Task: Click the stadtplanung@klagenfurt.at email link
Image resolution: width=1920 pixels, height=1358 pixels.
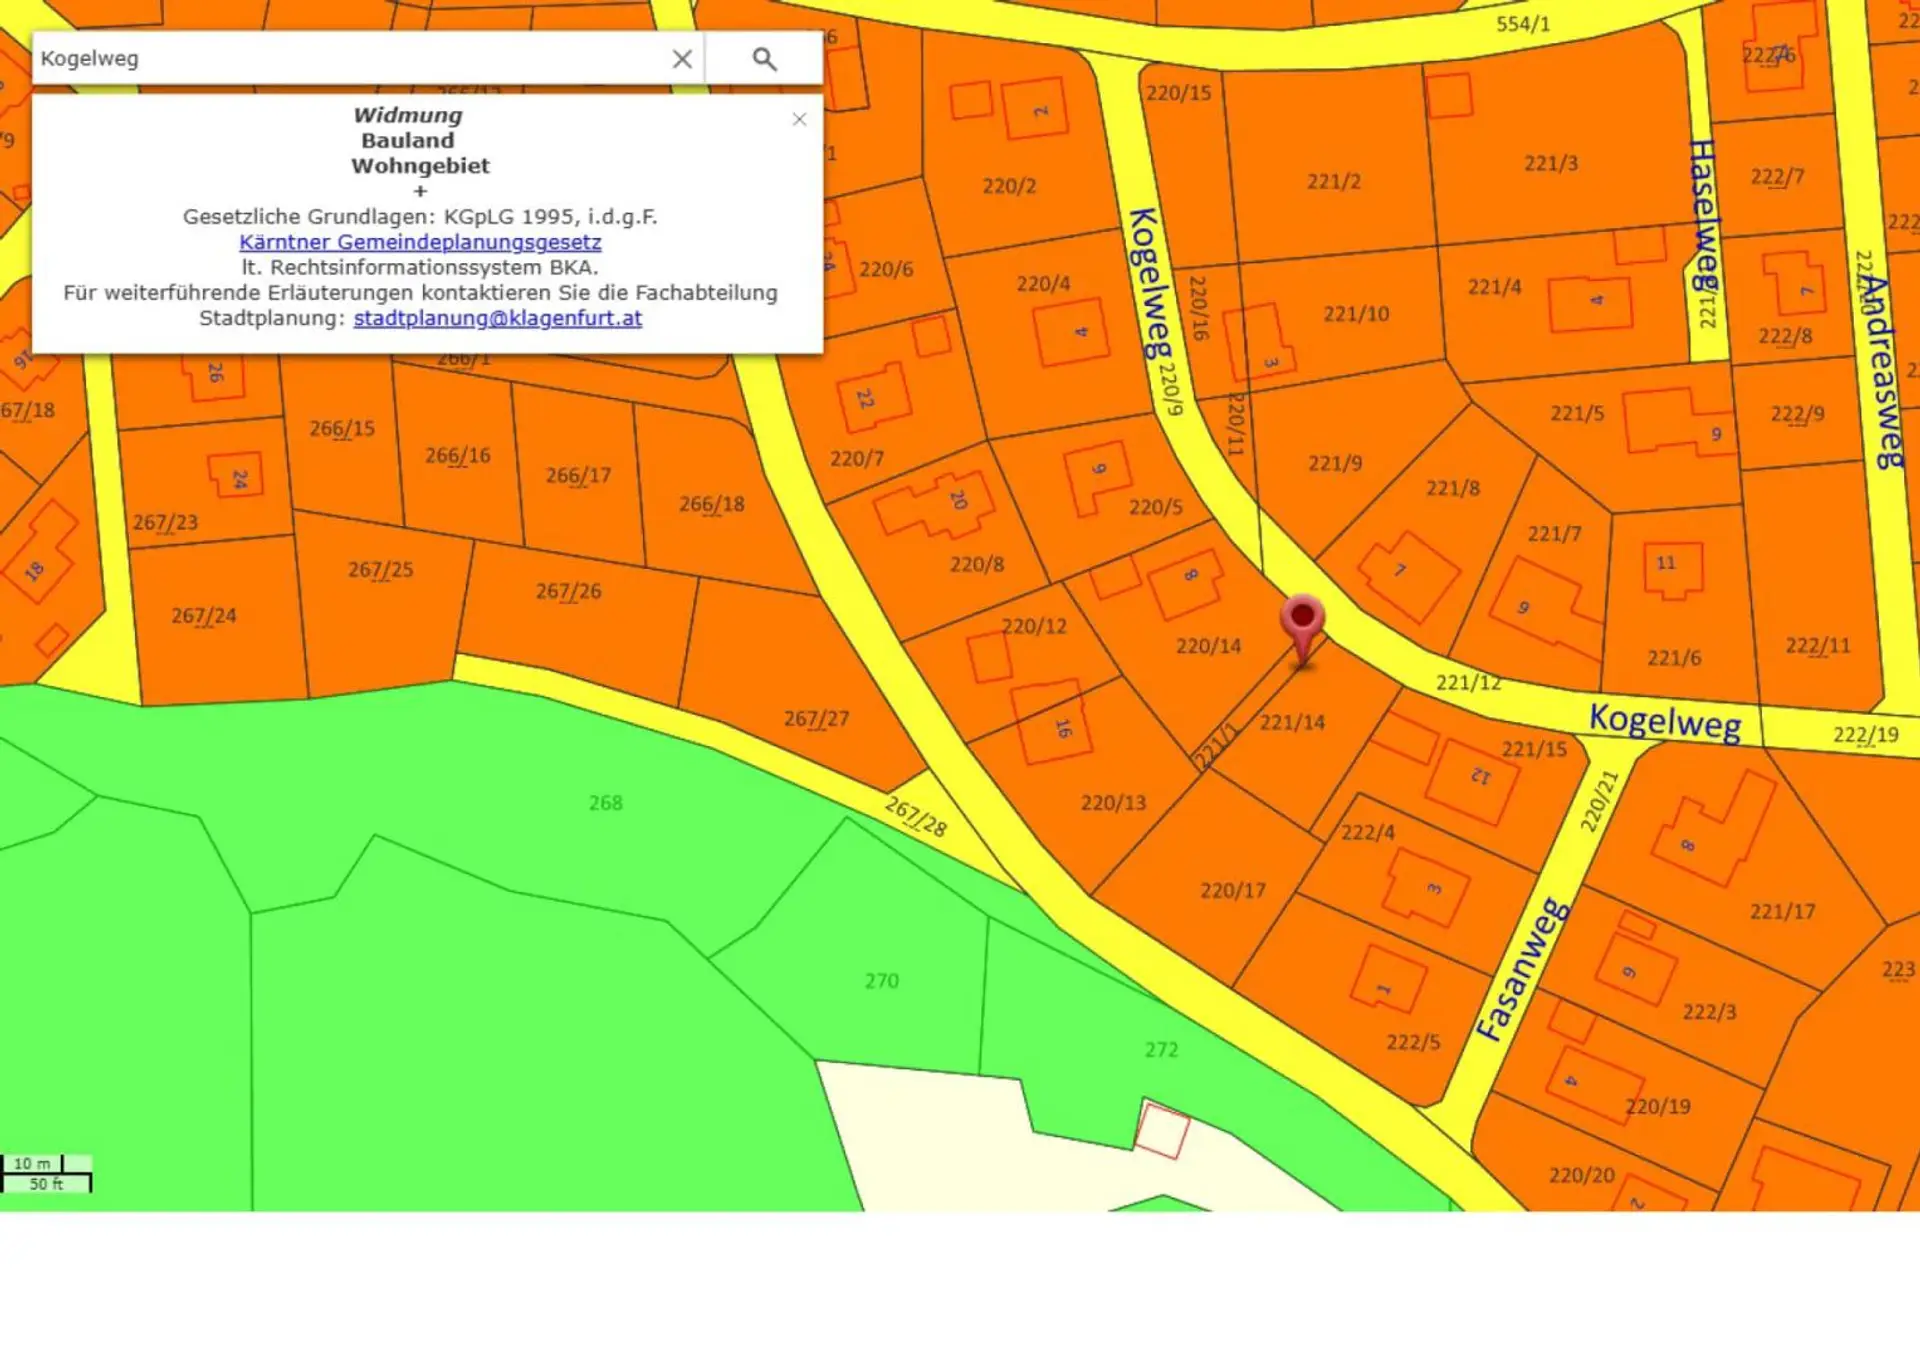Action: click(497, 318)
